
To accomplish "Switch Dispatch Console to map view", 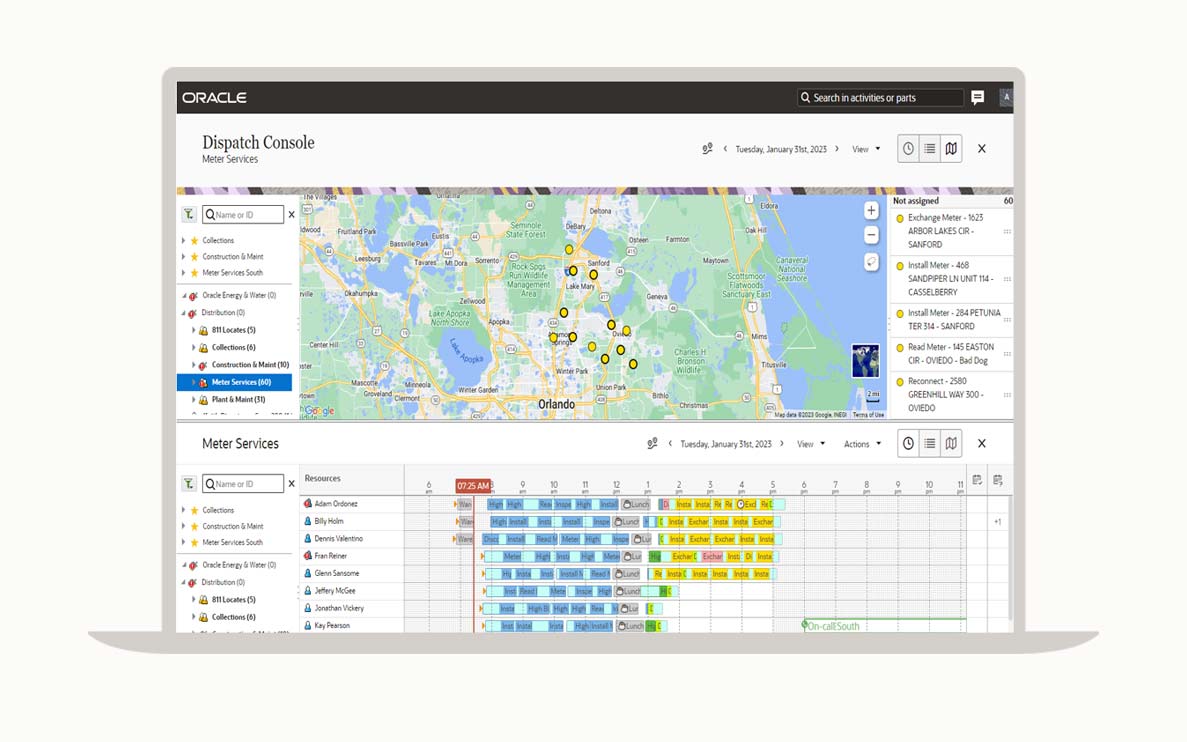I will click(951, 149).
